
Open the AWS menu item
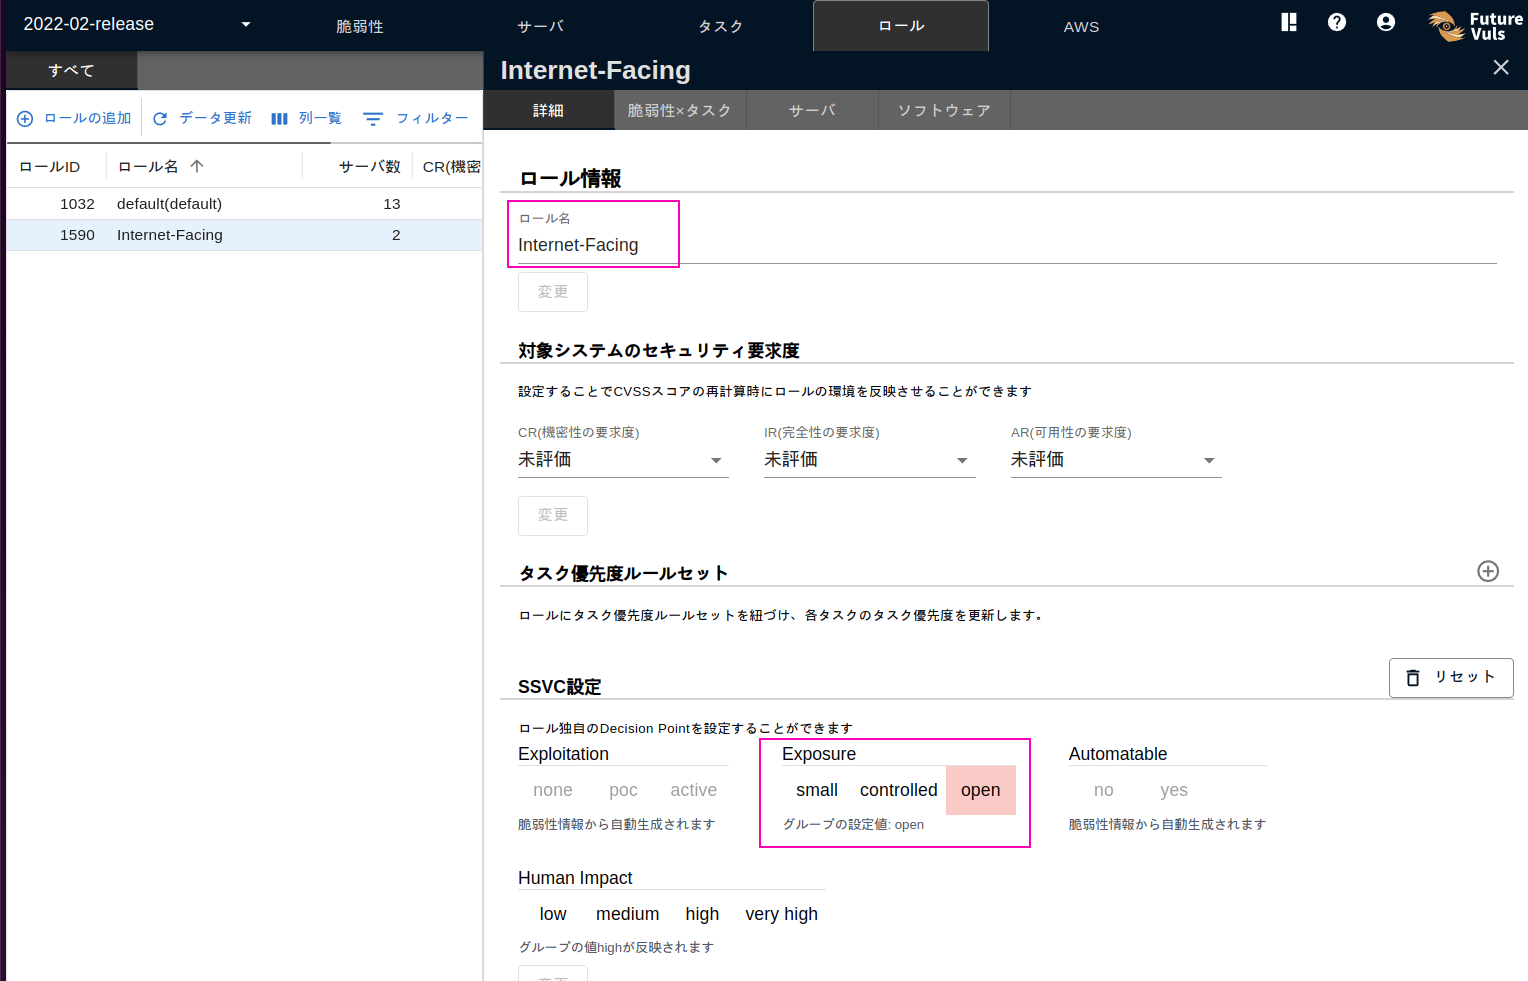pos(1081,26)
